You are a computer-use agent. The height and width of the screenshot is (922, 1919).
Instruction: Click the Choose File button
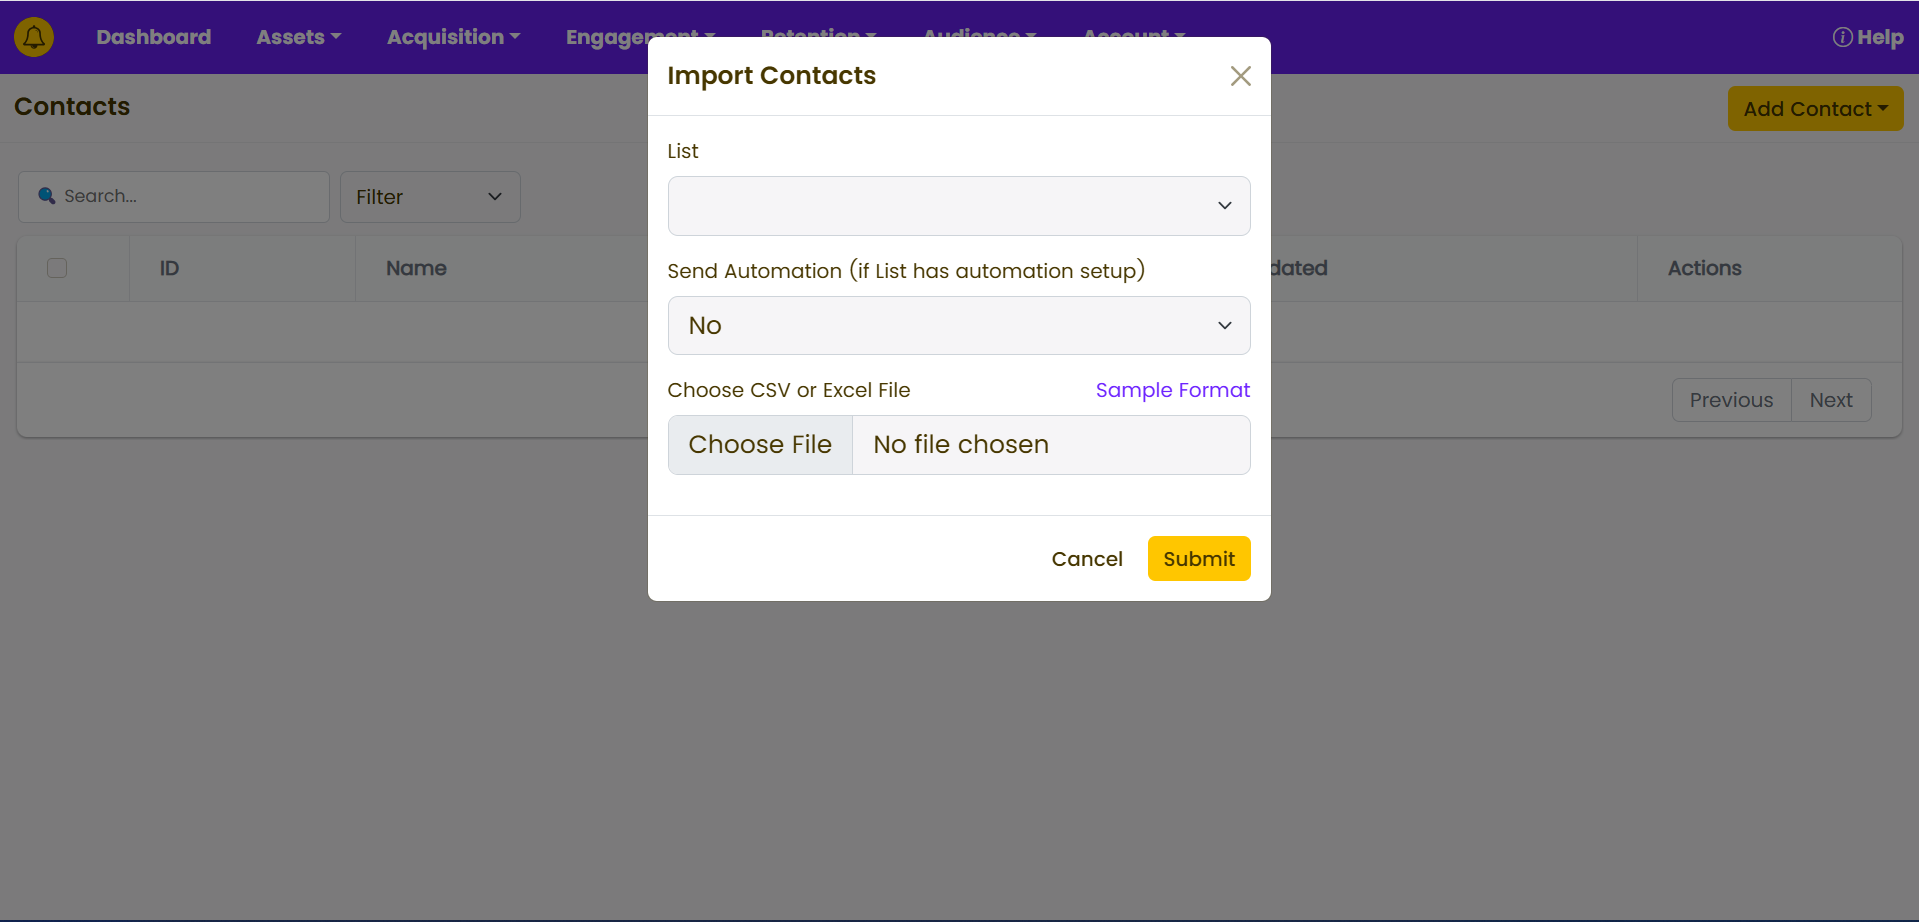[760, 445]
